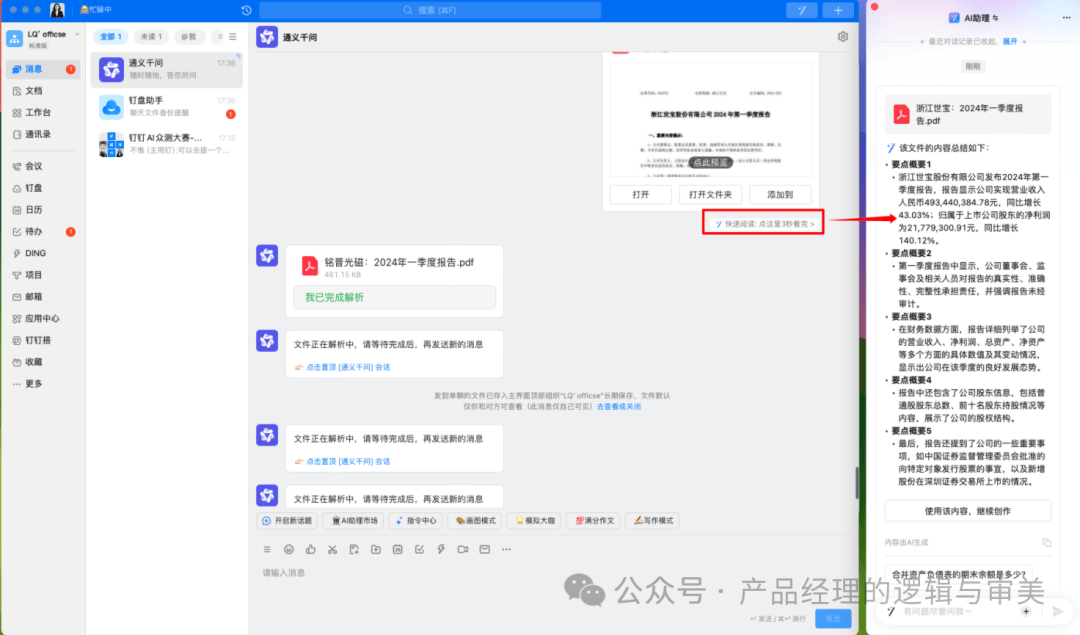
Task: Open 钉钉搭 in the sidebar
Action: coord(32,340)
